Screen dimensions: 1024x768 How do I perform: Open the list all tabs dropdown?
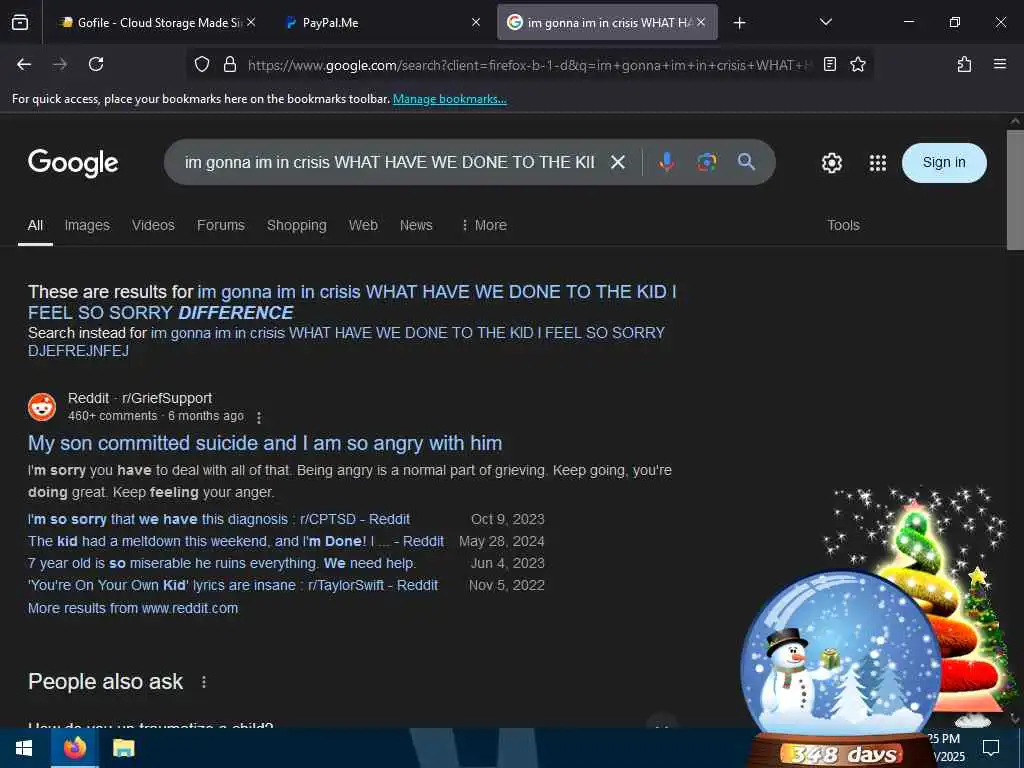click(x=825, y=23)
